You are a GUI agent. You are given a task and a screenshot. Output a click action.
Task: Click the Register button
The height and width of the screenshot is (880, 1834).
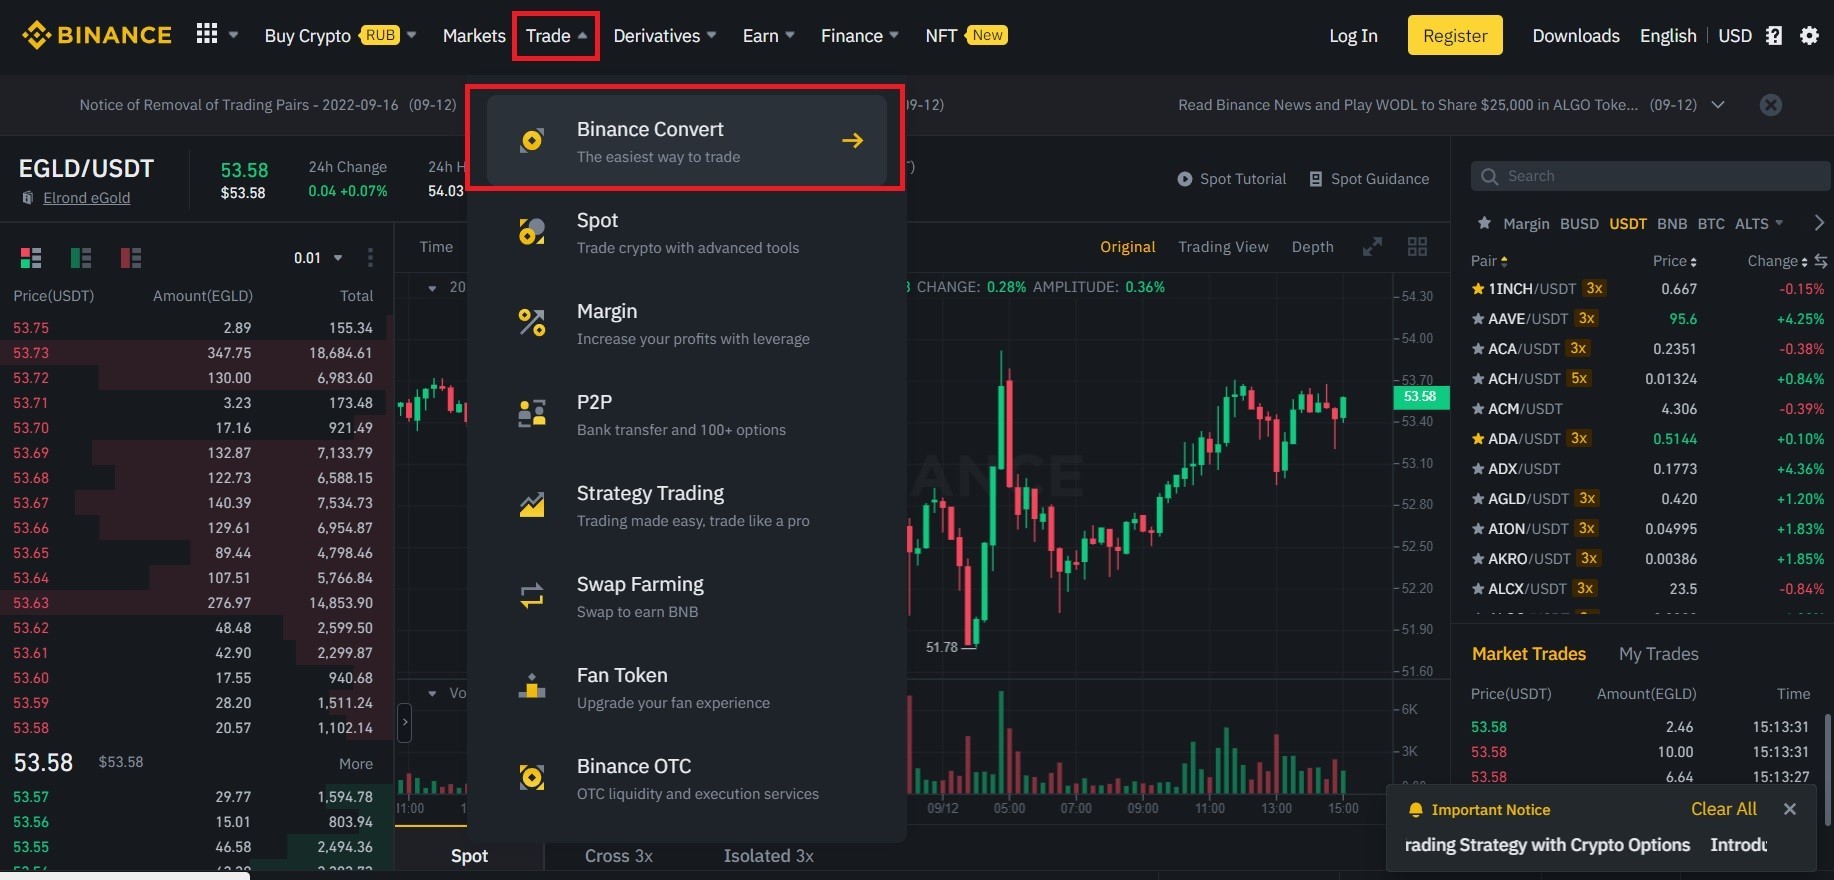pyautogui.click(x=1455, y=36)
